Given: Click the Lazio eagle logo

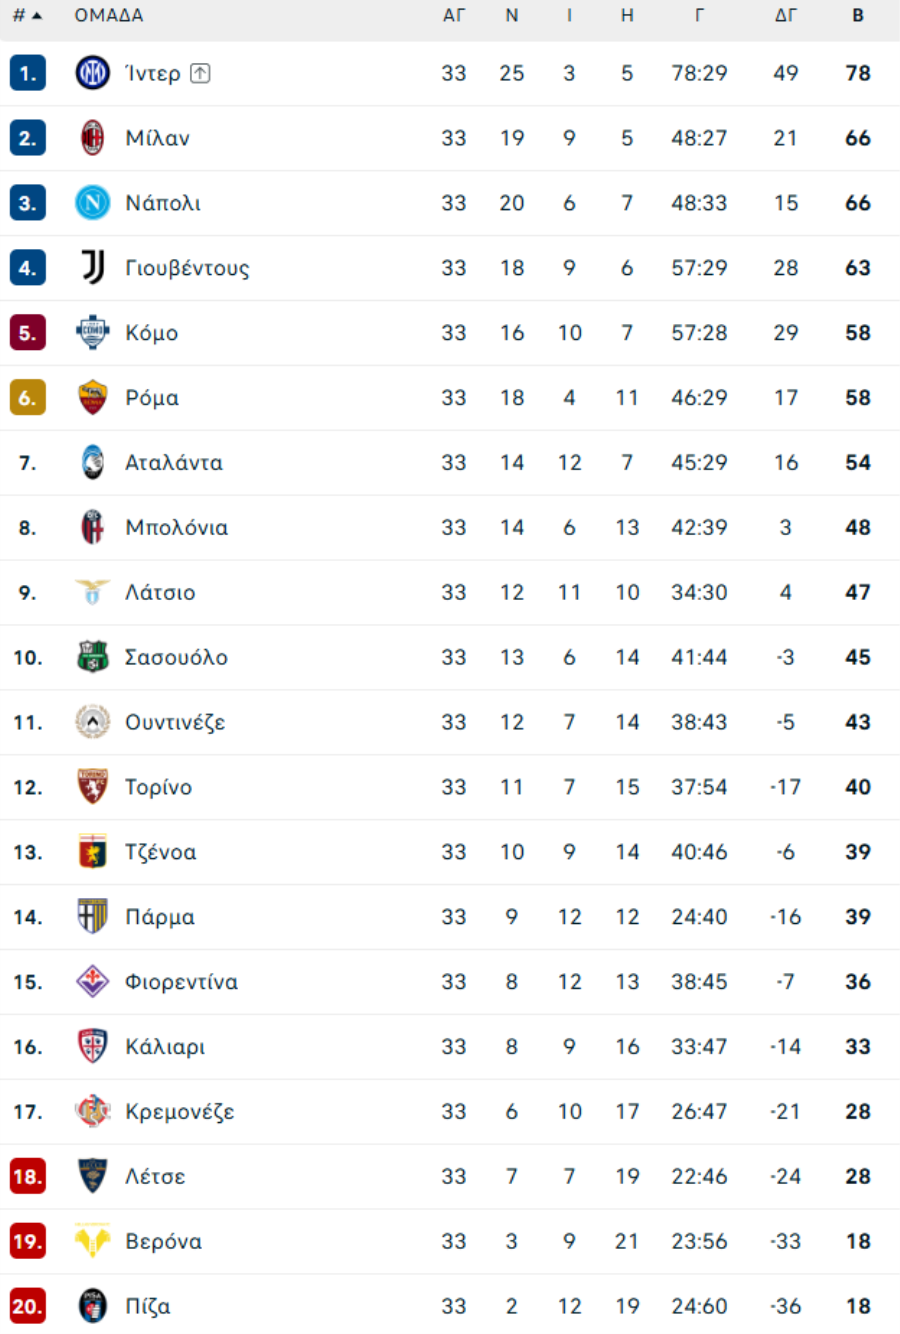Looking at the screenshot, I should (x=93, y=592).
